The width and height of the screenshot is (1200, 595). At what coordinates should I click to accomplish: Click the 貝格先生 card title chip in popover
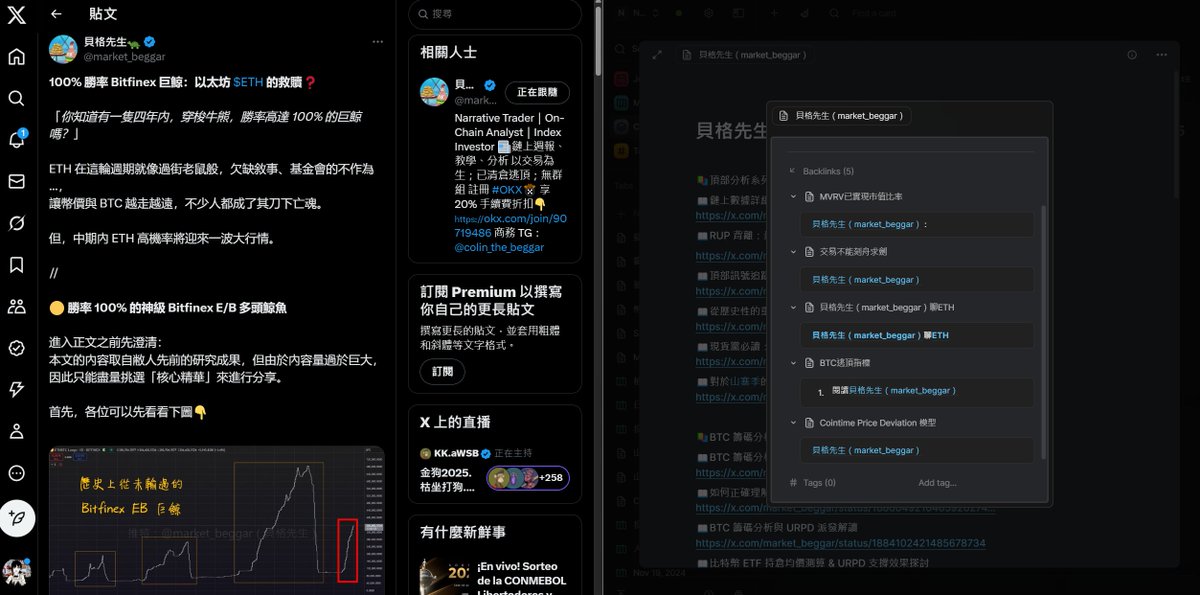pos(842,116)
